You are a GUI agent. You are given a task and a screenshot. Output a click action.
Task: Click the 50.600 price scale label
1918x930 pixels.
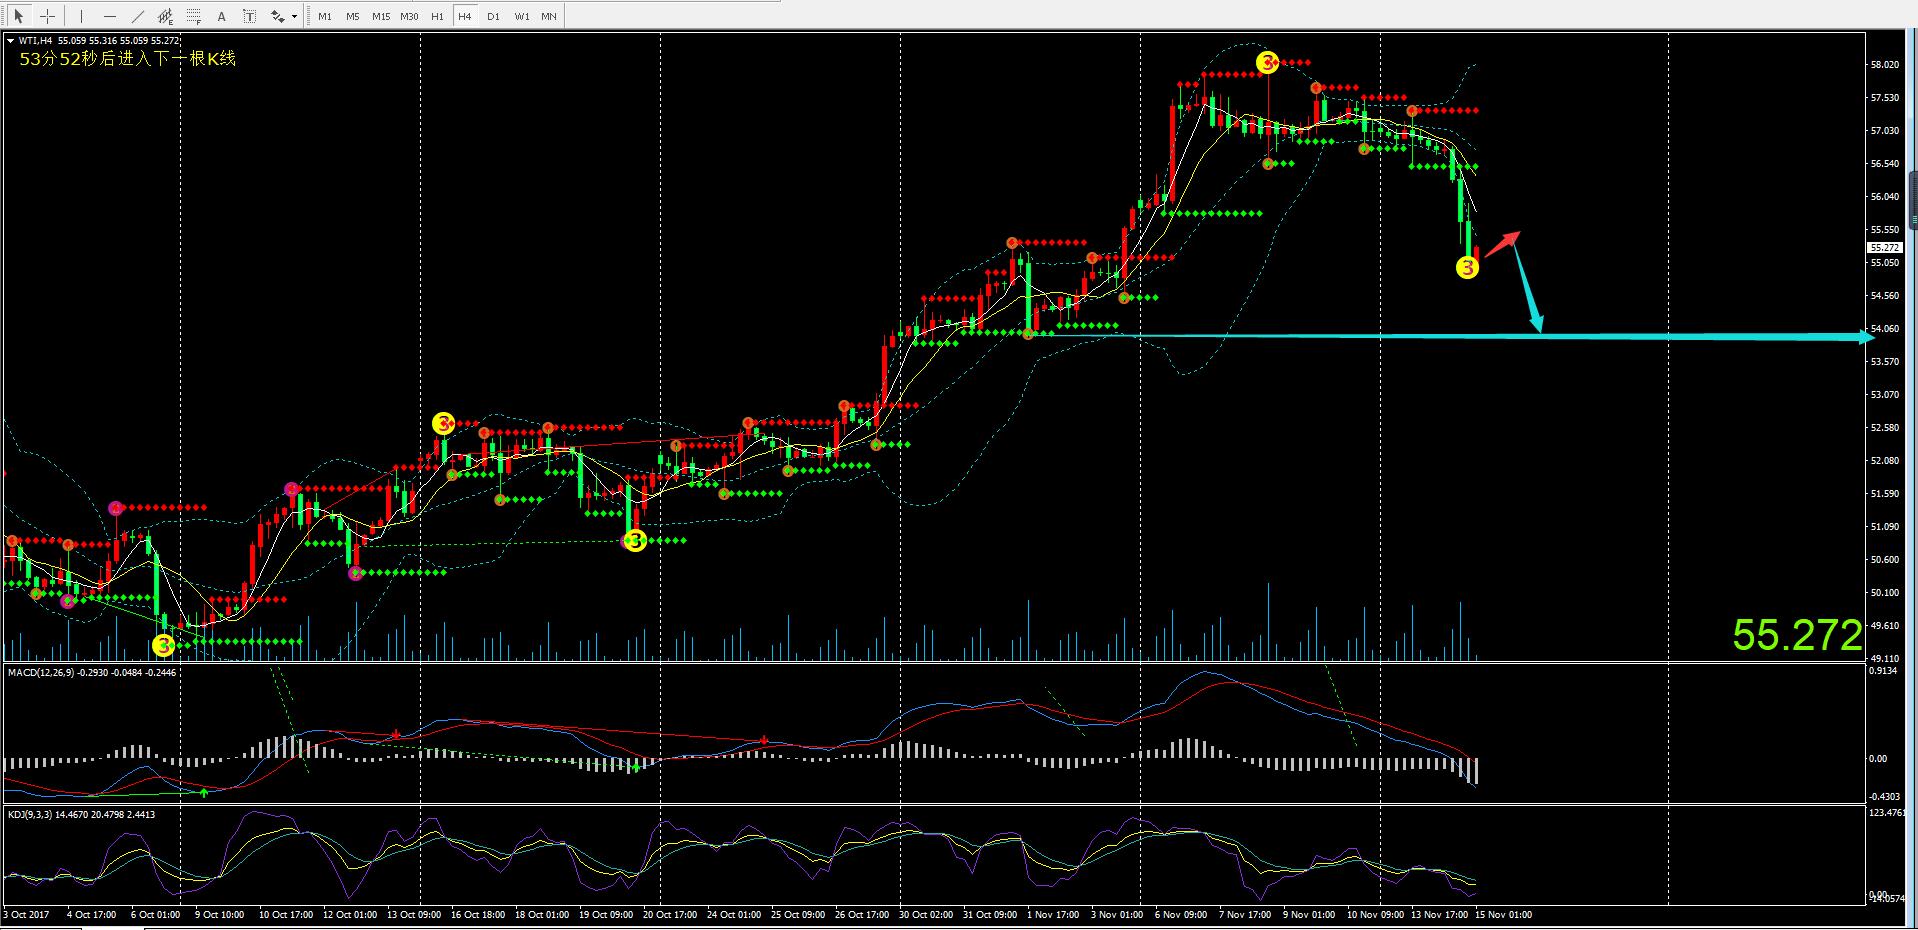(x=1884, y=560)
